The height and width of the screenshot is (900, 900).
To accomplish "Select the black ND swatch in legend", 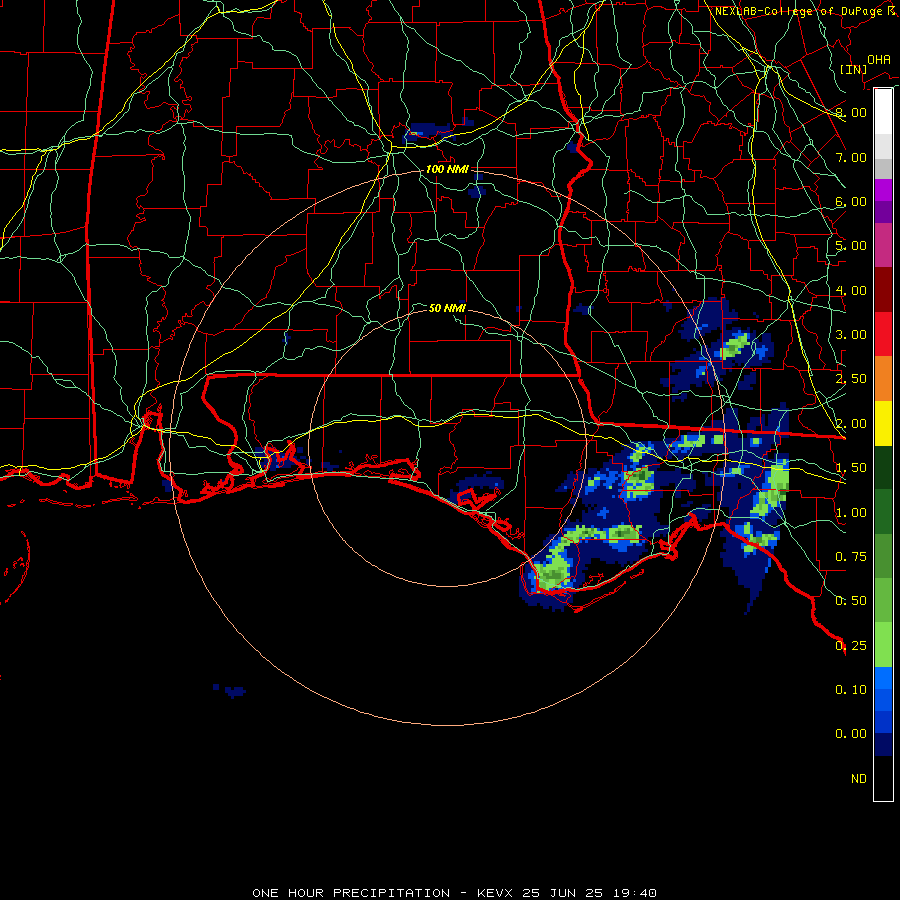I will click(x=883, y=778).
